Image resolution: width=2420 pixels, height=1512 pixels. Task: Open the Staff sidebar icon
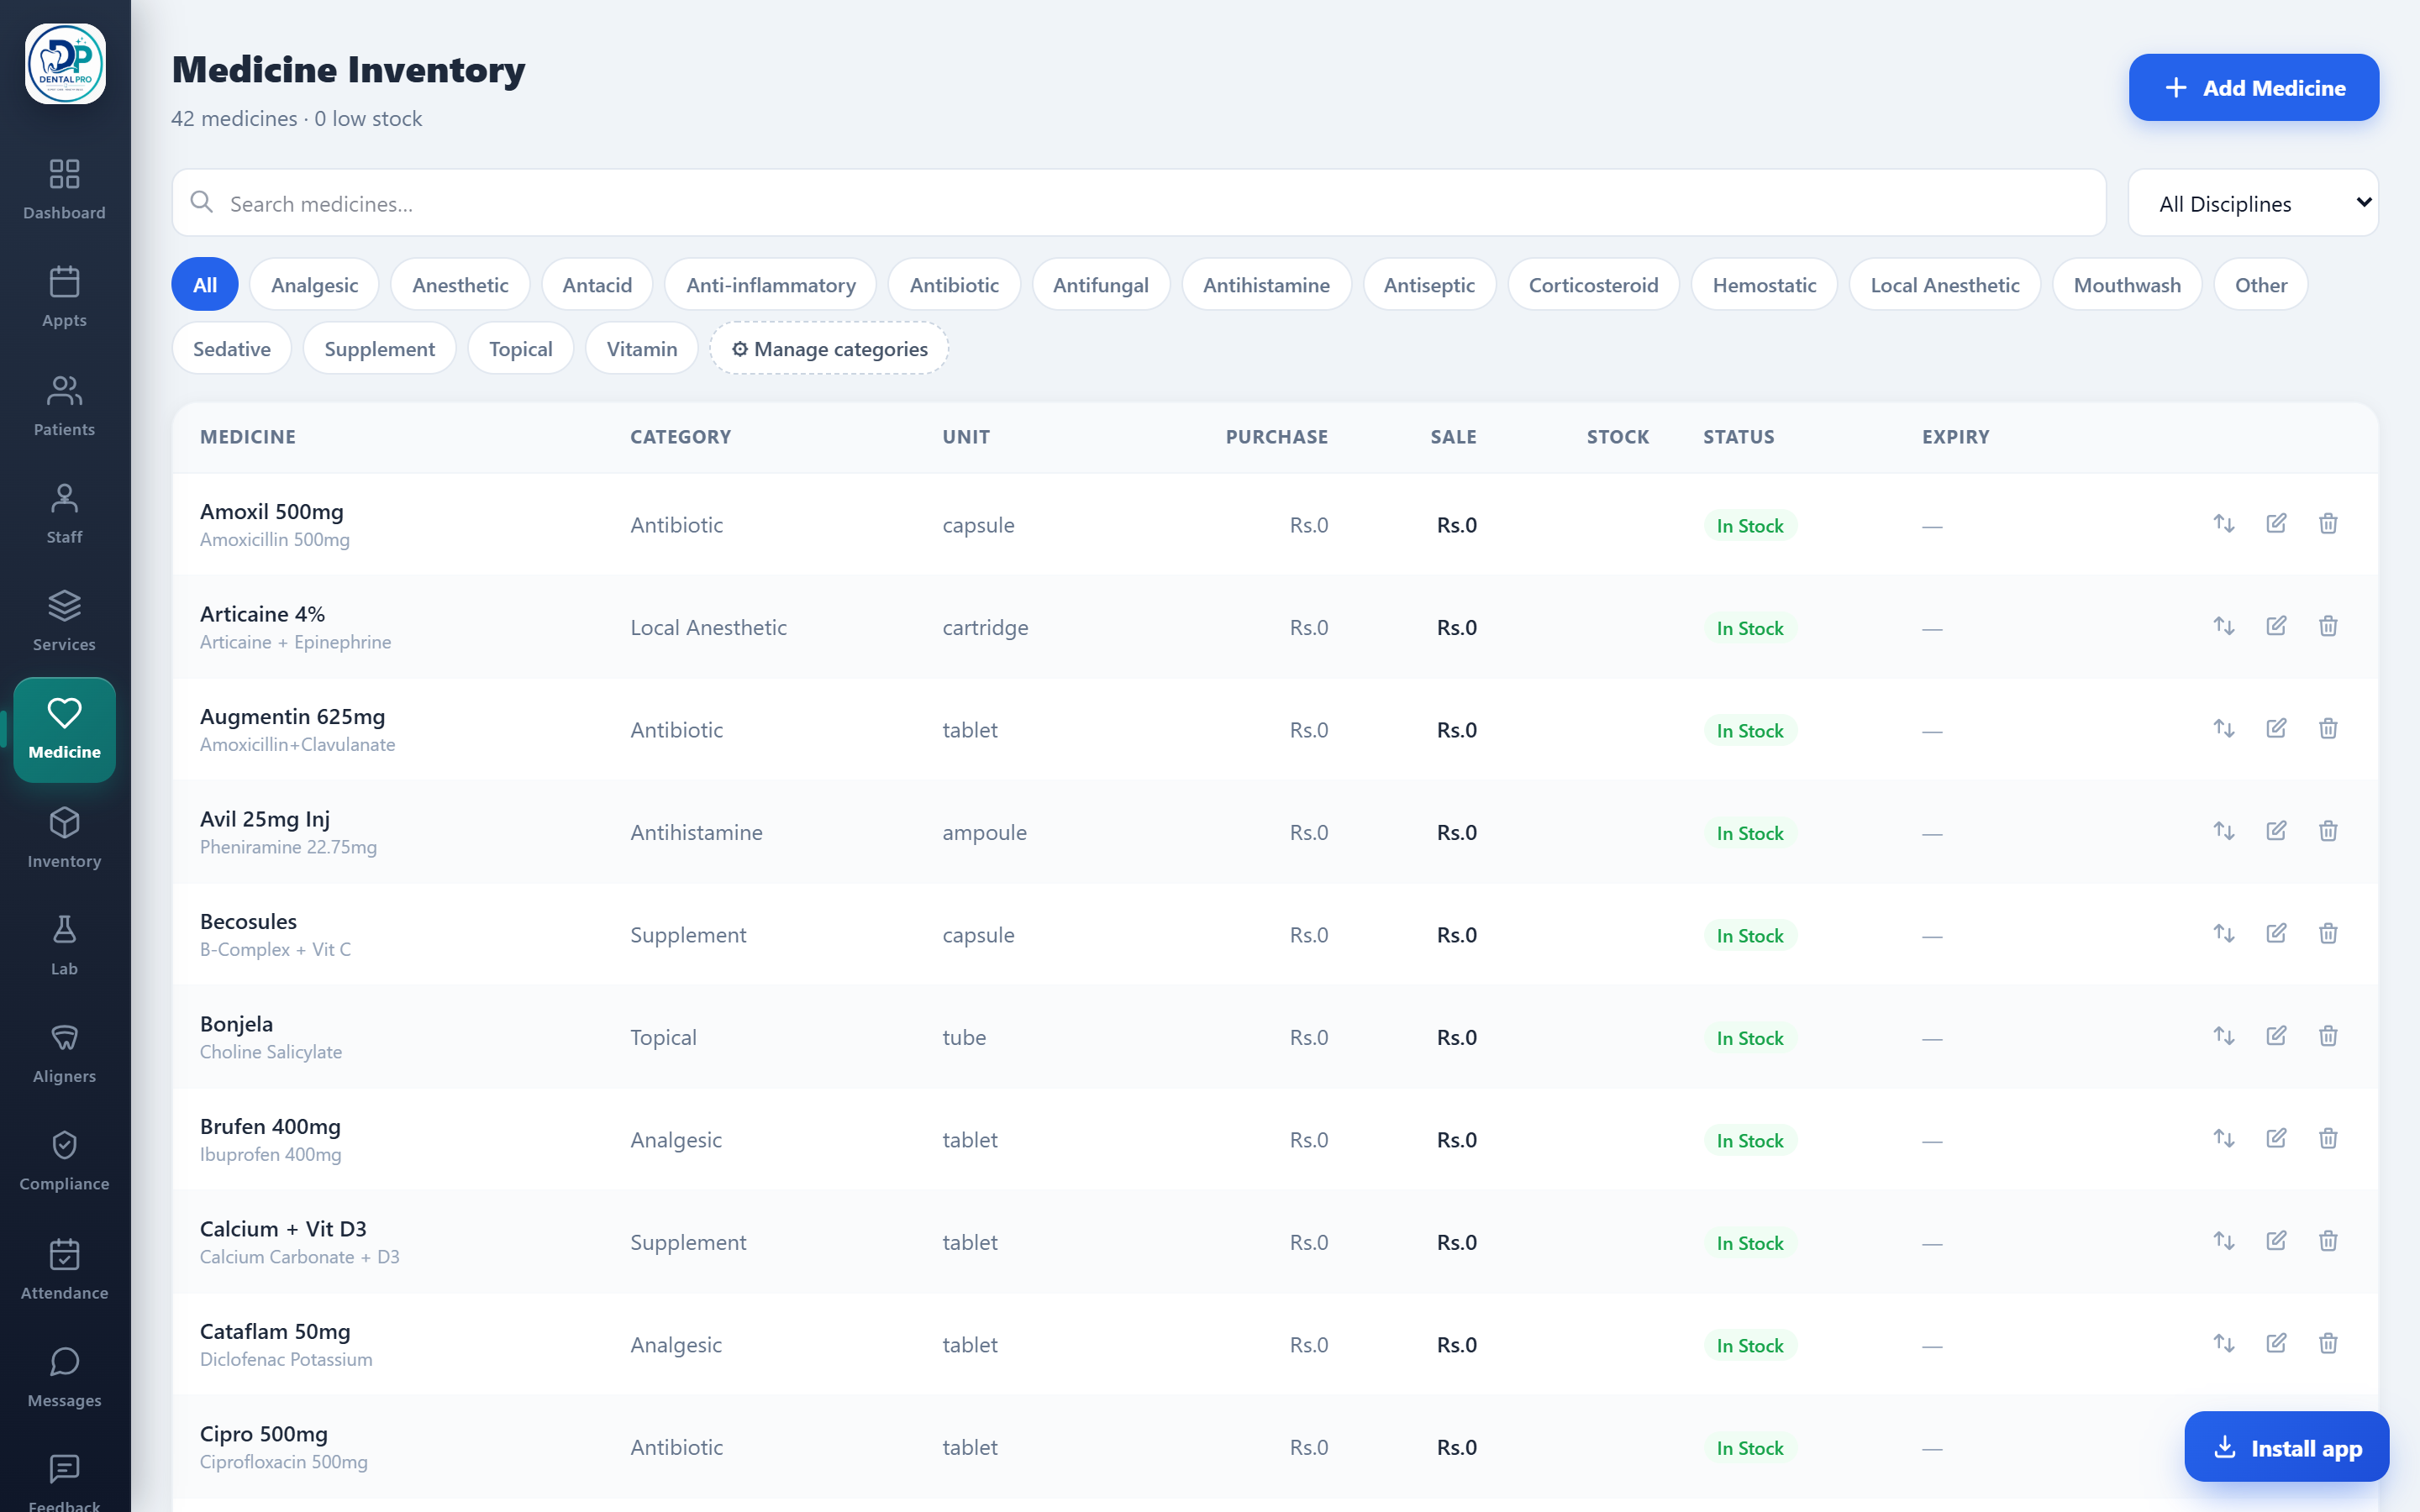[x=64, y=498]
